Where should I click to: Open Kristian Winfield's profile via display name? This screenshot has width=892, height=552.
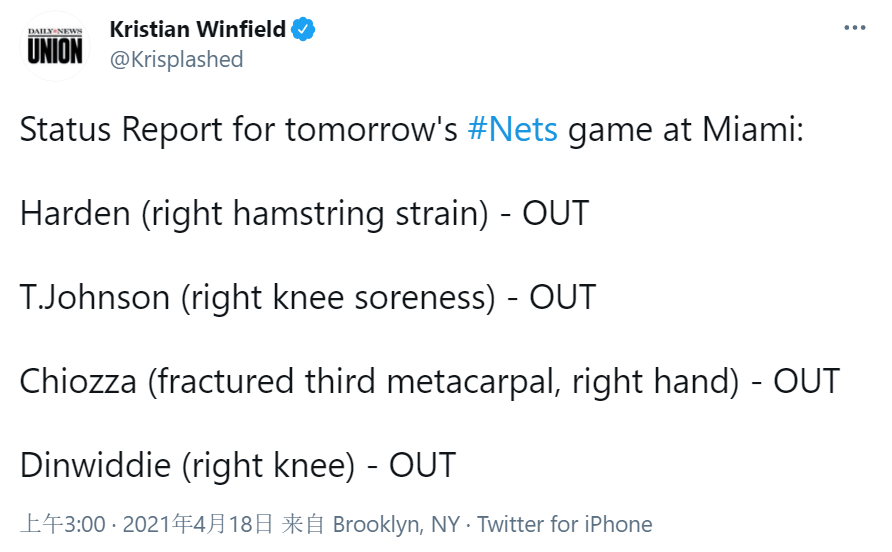(x=197, y=29)
